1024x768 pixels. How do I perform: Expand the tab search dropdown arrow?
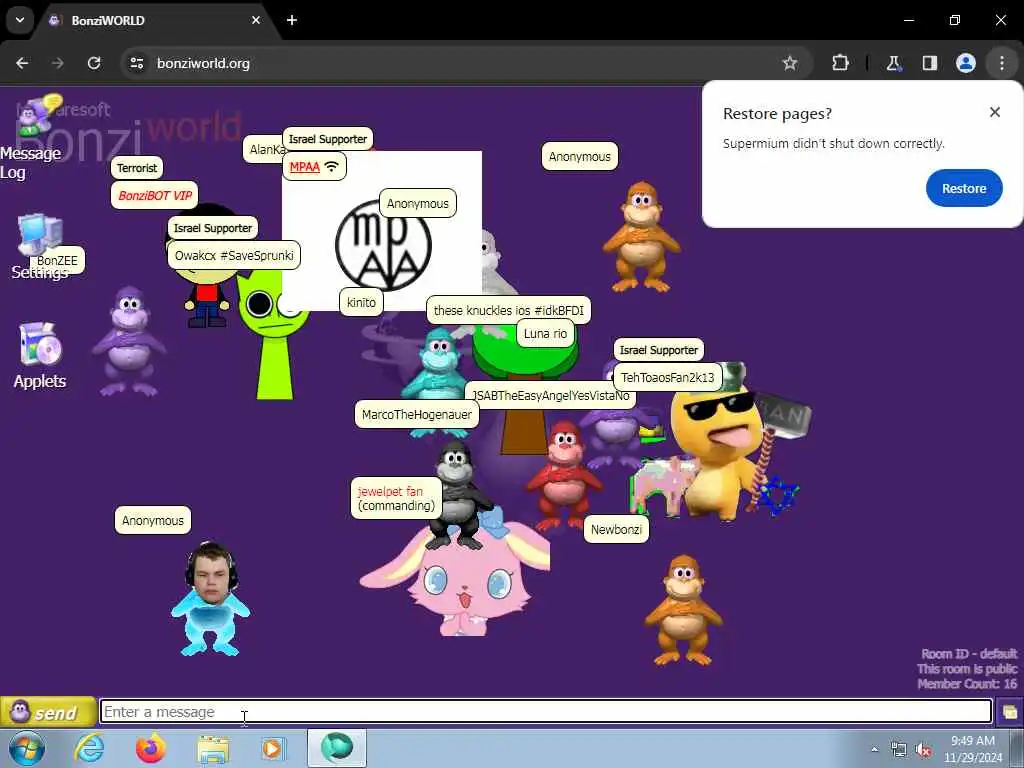[20, 20]
